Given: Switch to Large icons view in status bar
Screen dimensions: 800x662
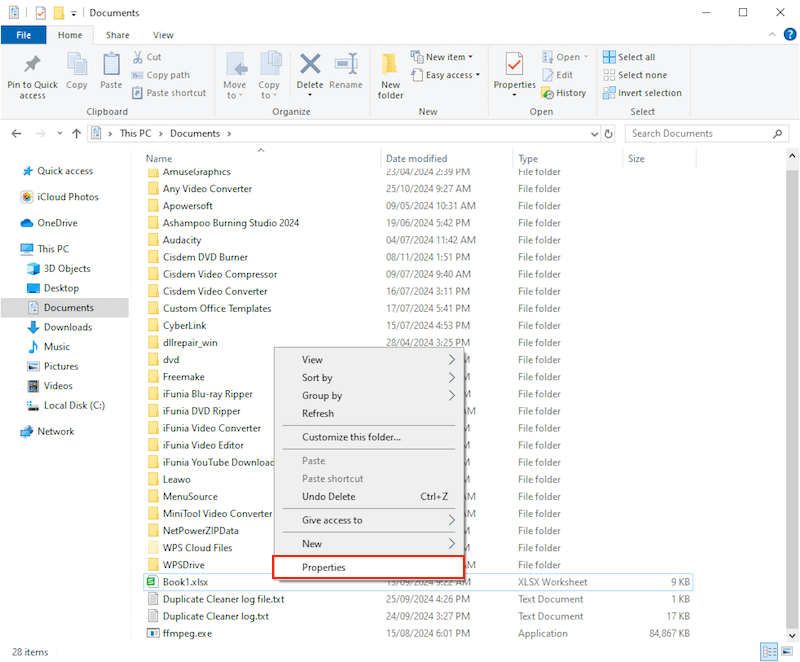Looking at the screenshot, I should [x=787, y=651].
